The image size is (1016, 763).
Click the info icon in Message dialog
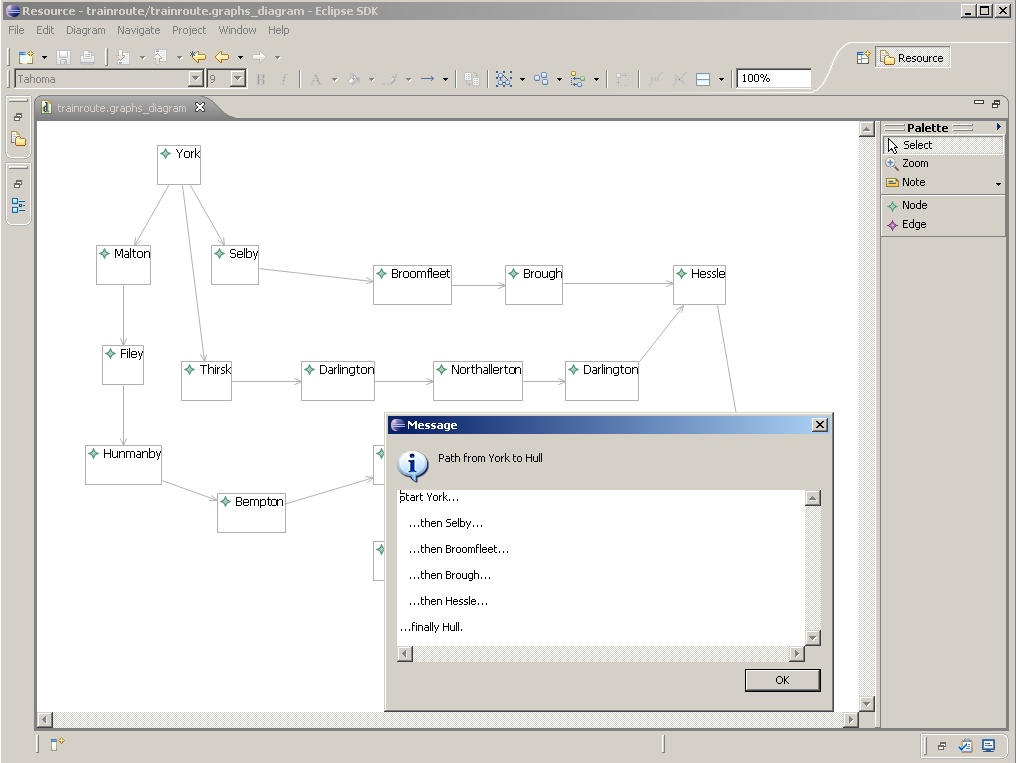[x=413, y=465]
